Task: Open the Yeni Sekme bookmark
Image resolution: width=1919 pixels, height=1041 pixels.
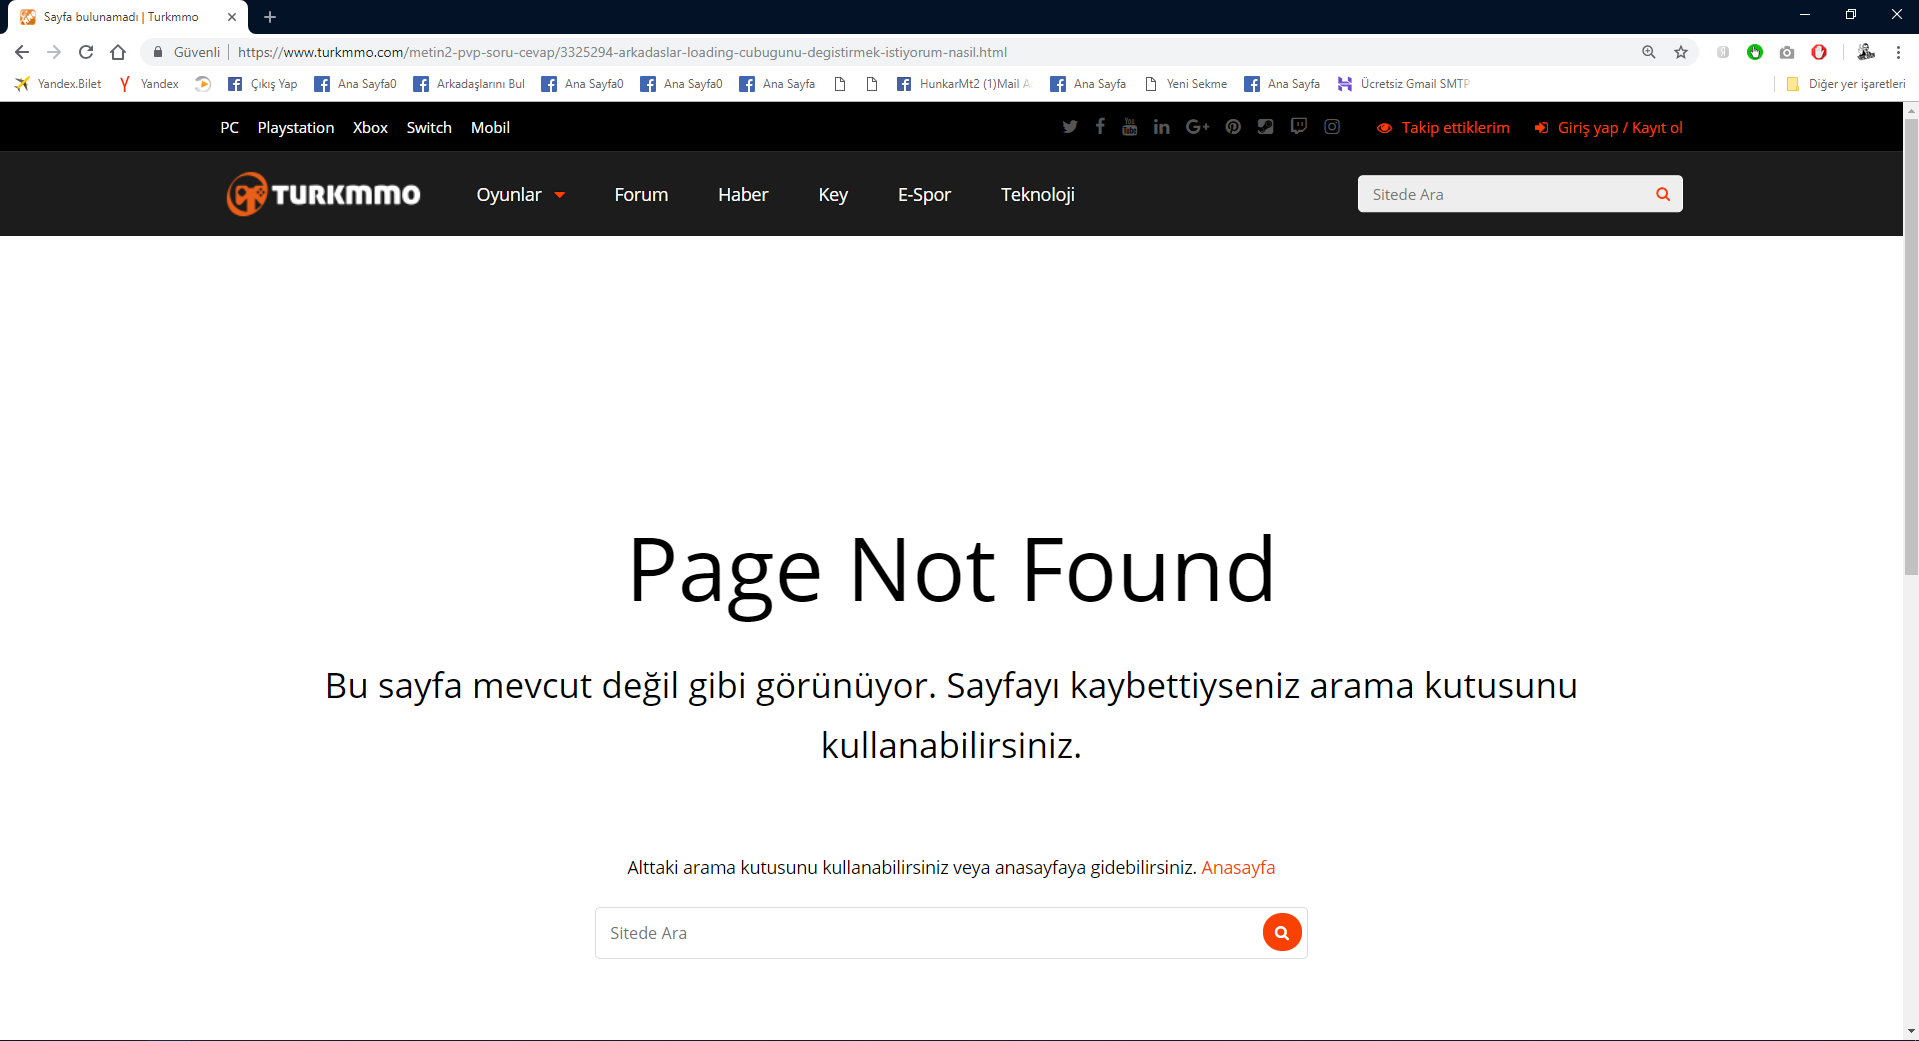Action: click(x=1186, y=84)
